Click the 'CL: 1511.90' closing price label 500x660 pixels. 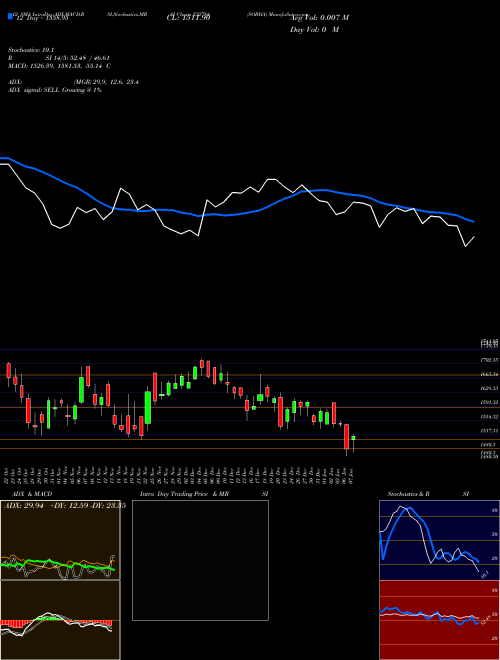(188, 17)
